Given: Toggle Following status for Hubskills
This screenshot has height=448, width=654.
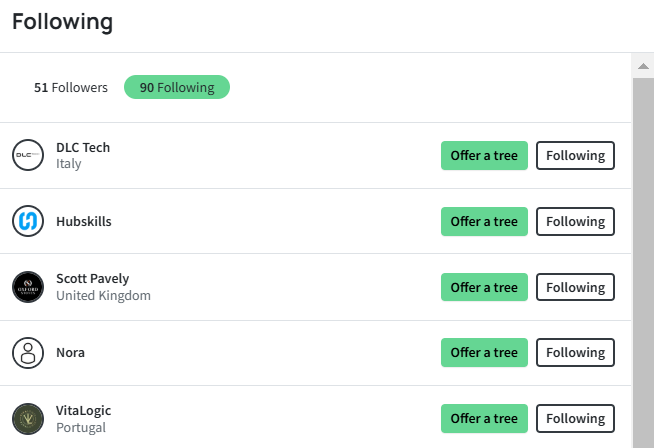Looking at the screenshot, I should tap(575, 221).
